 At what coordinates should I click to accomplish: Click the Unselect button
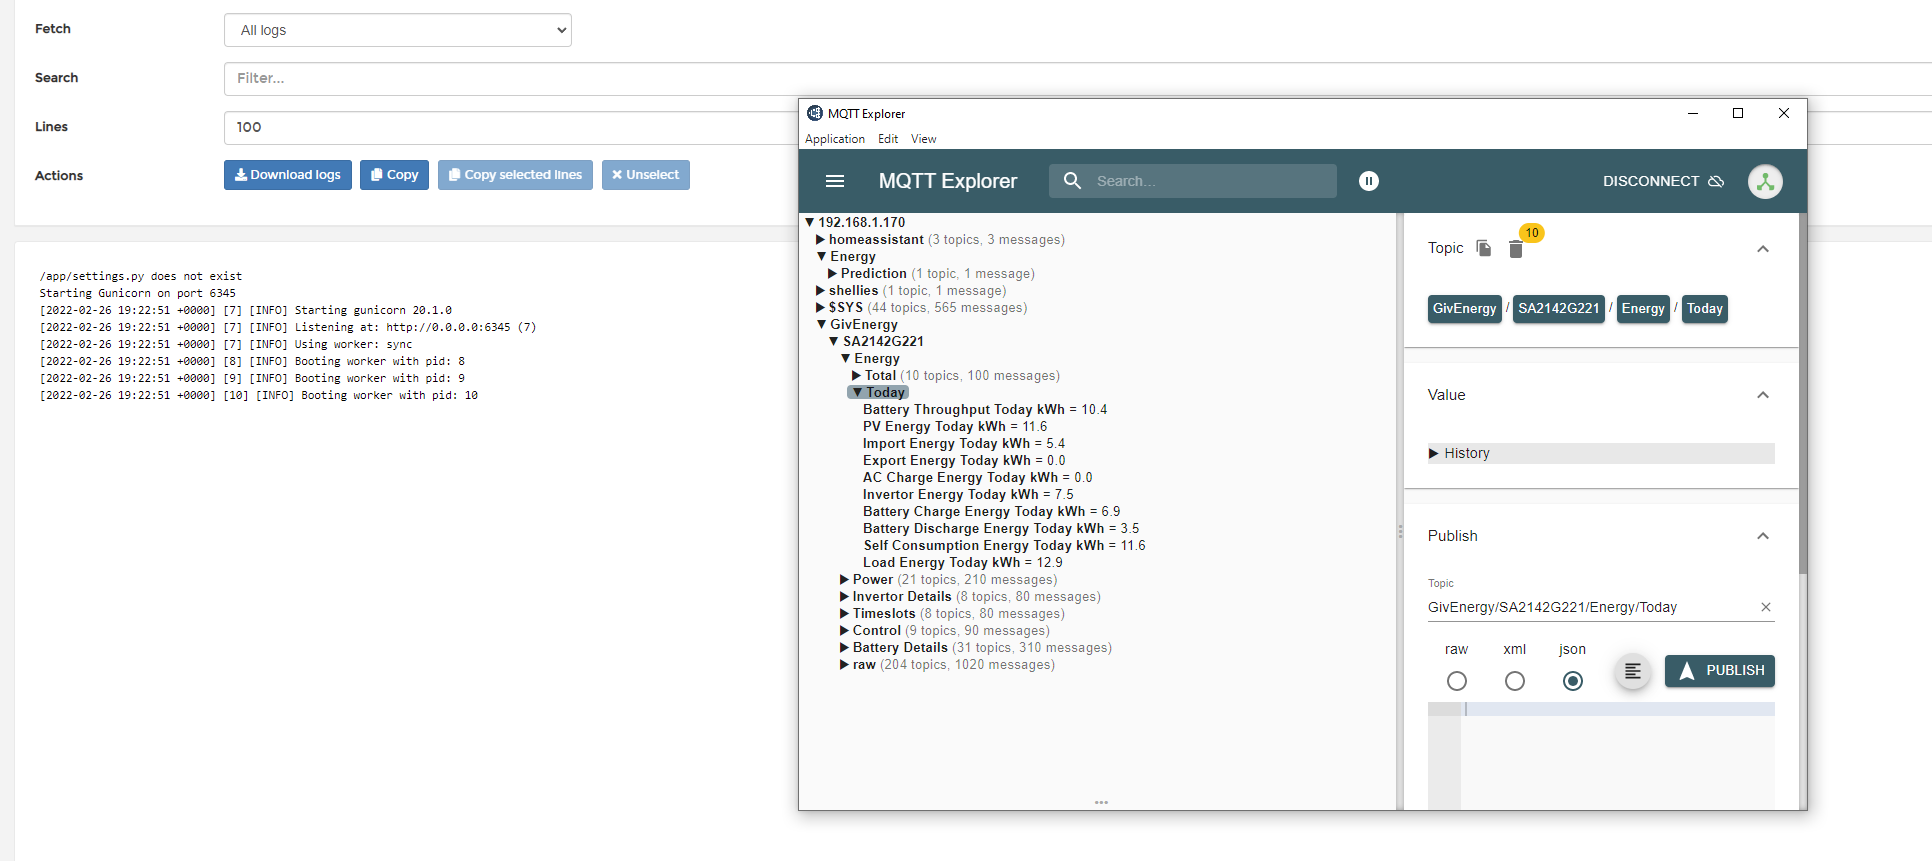click(646, 175)
